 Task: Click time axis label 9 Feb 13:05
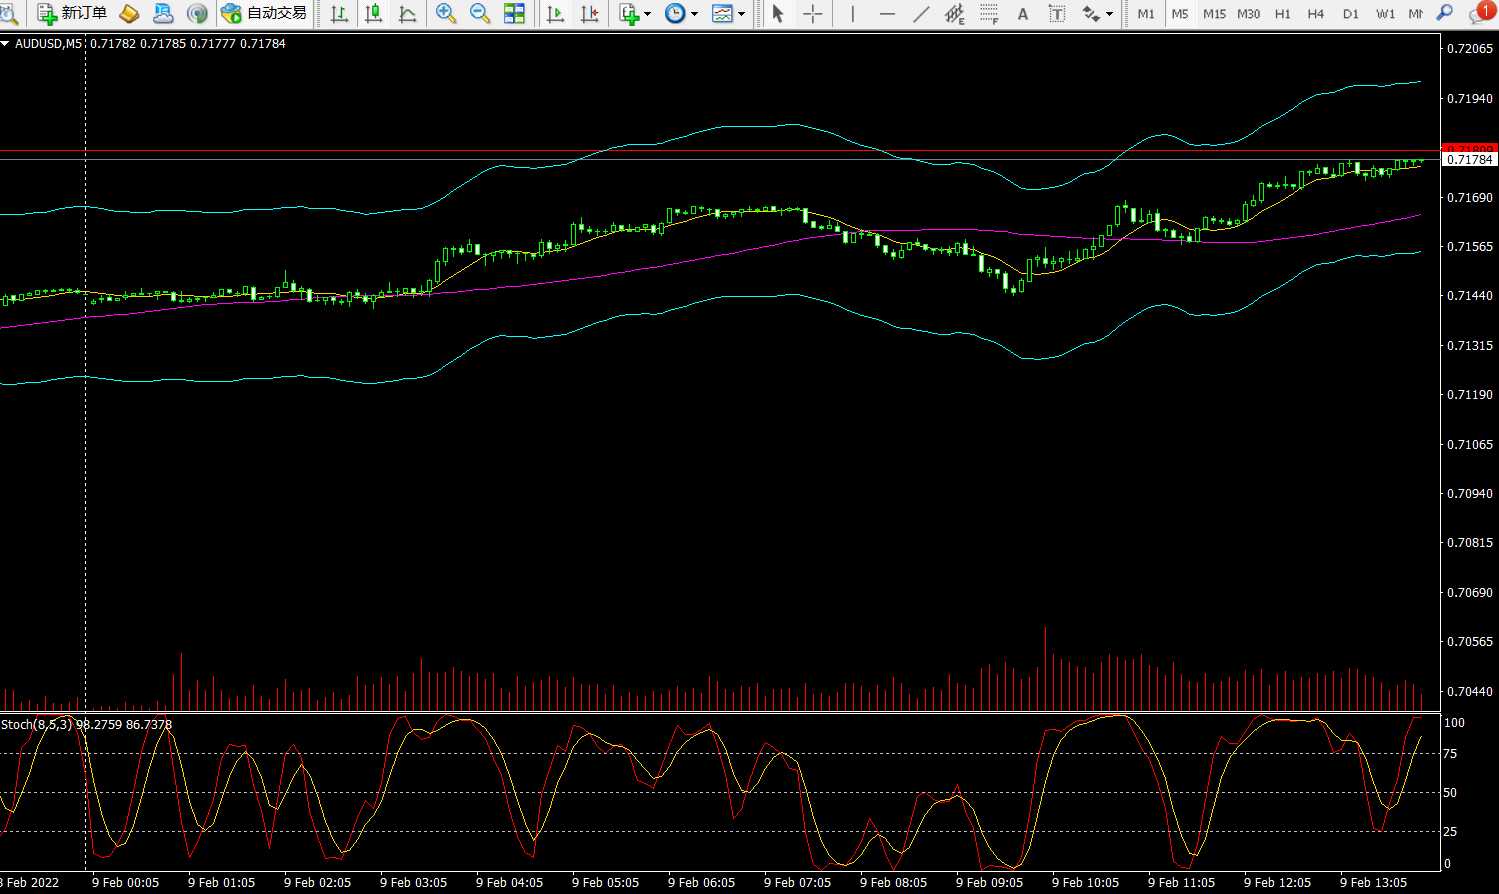point(1373,882)
